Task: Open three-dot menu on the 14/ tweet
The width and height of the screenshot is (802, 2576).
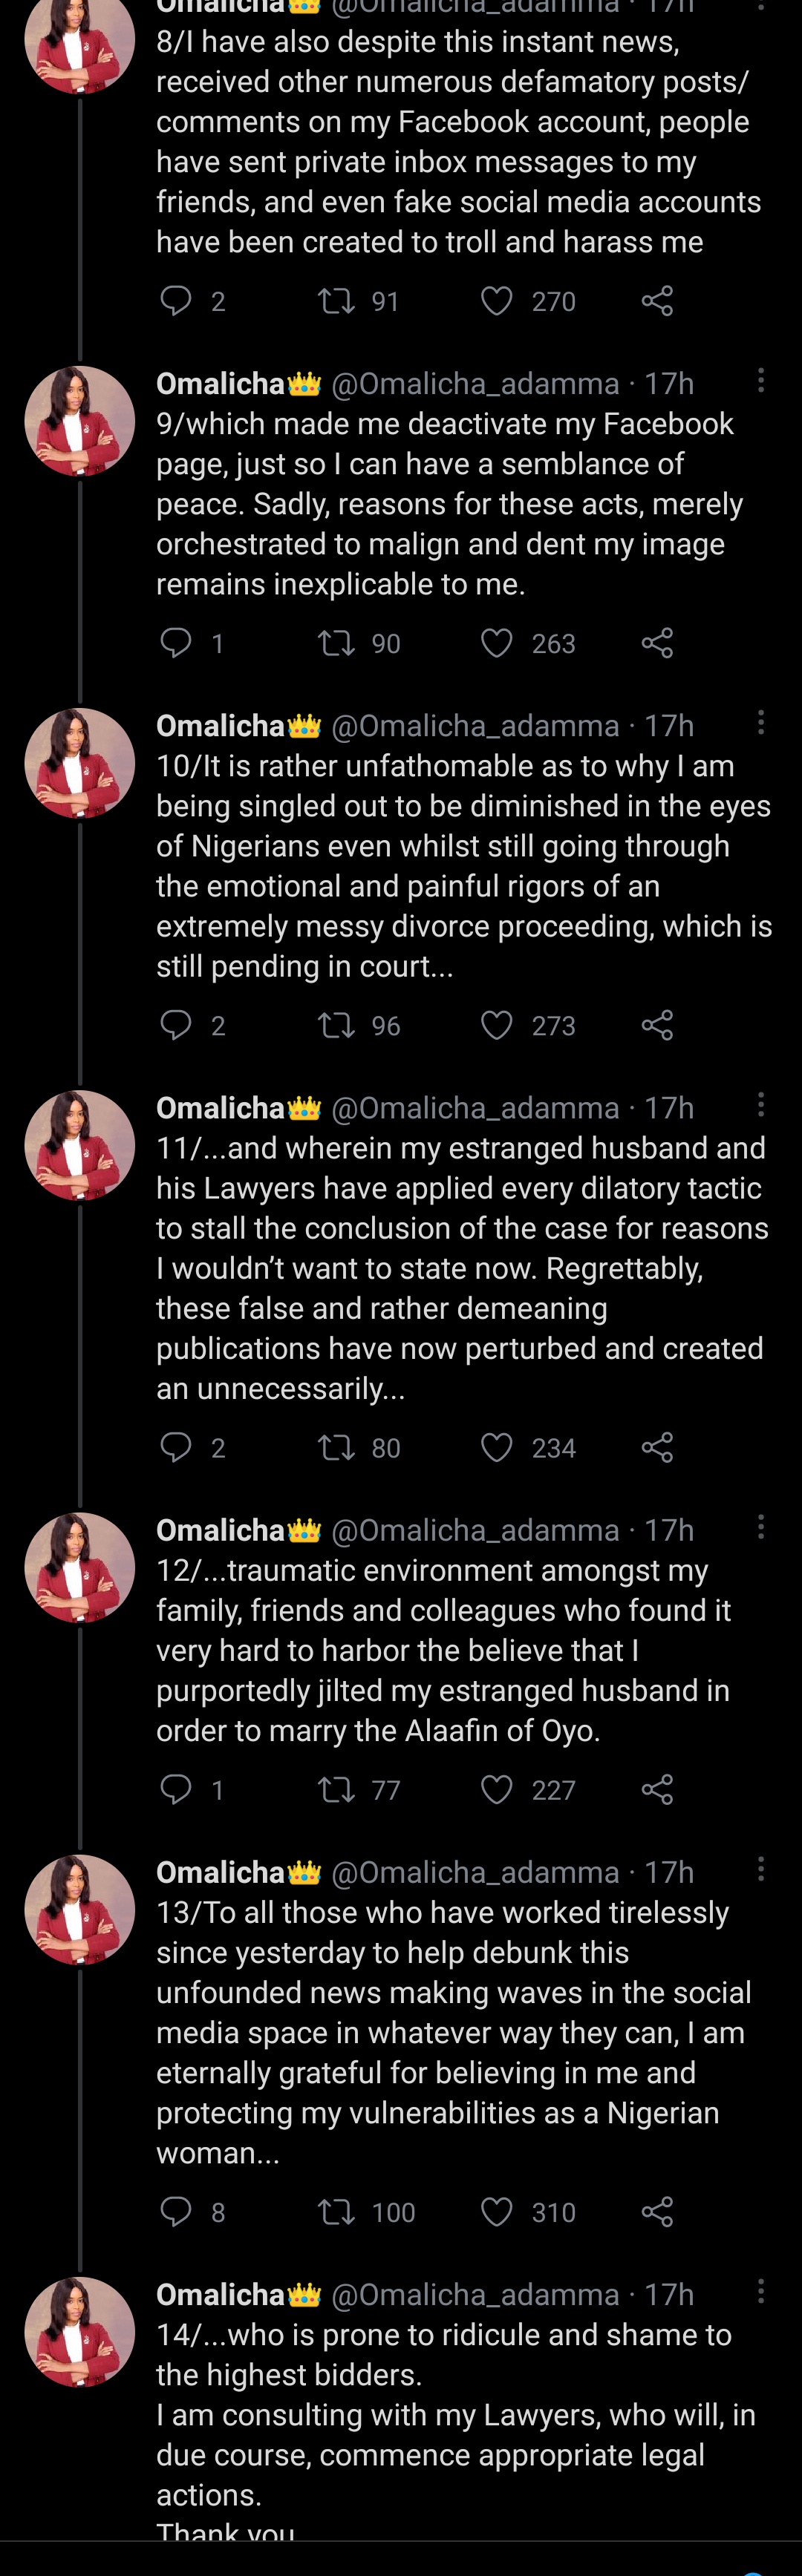Action: point(761,2290)
